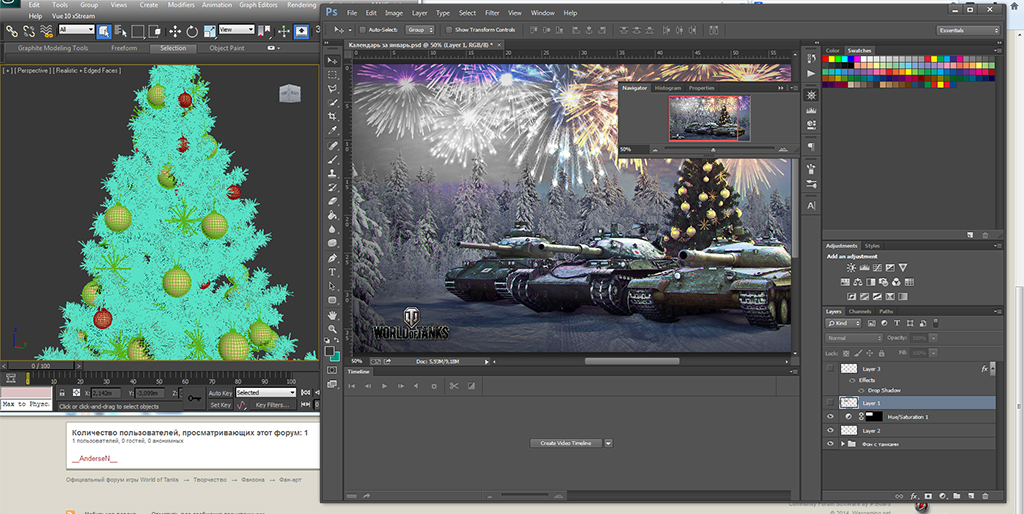1024x514 pixels.
Task: Click the canvas horizontal scrollbar
Action: pos(632,361)
